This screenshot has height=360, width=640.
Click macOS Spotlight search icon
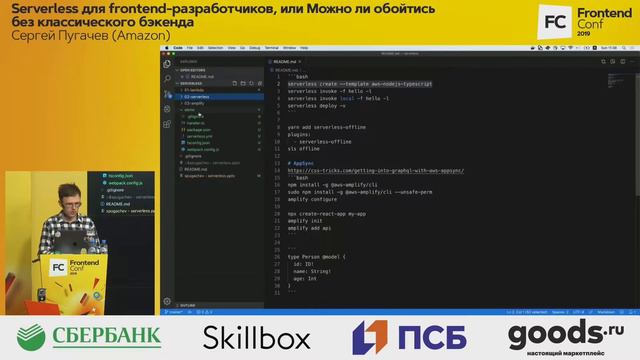624,48
